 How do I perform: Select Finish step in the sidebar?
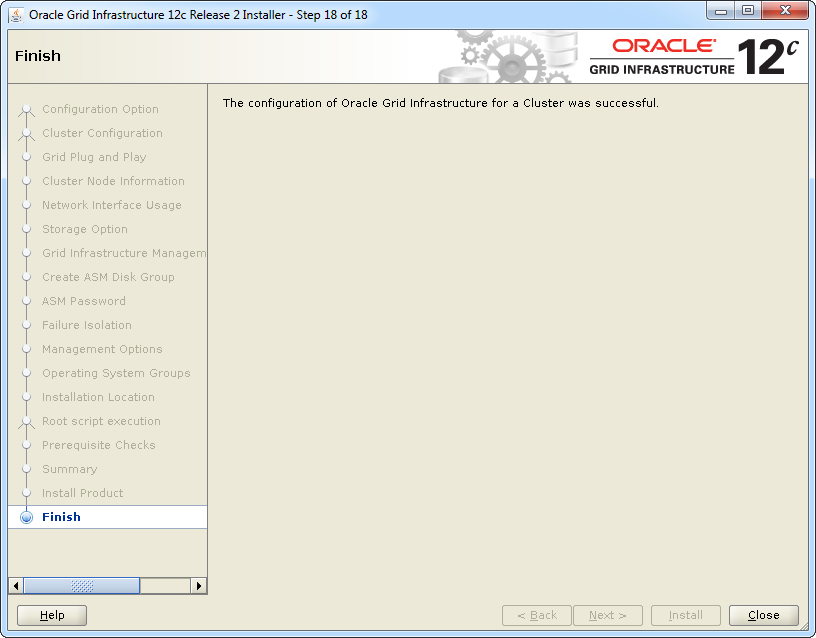click(61, 517)
